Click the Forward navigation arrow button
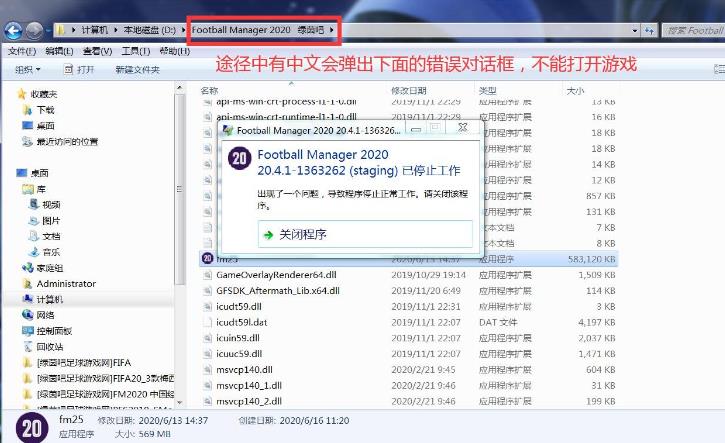725x443 pixels. click(x=34, y=31)
